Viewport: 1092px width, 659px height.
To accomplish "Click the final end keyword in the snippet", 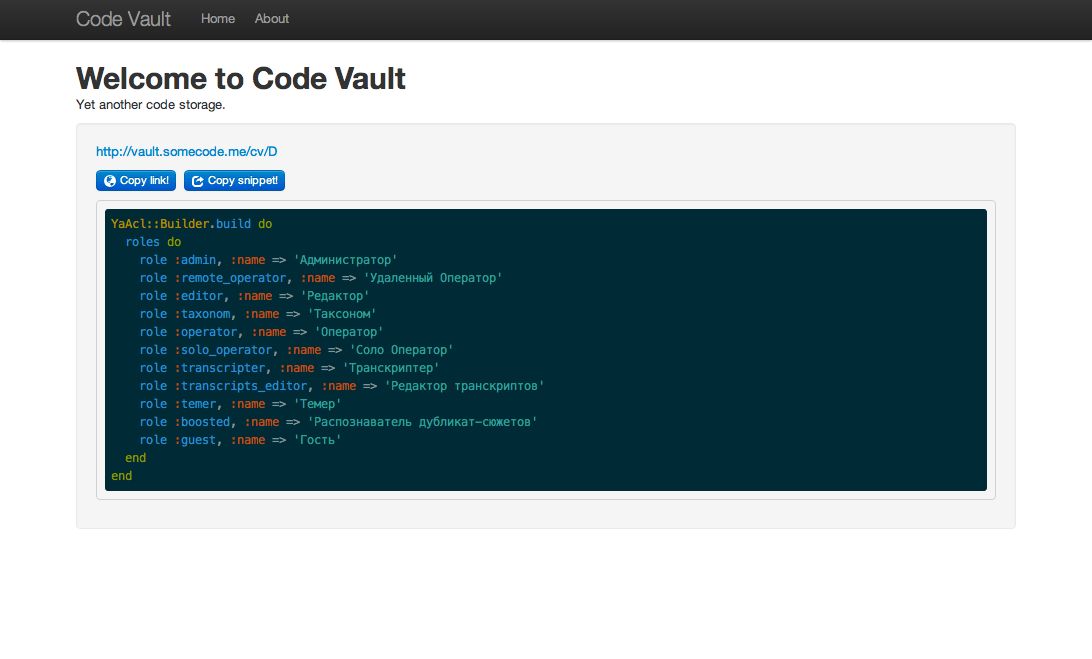I will tap(120, 475).
